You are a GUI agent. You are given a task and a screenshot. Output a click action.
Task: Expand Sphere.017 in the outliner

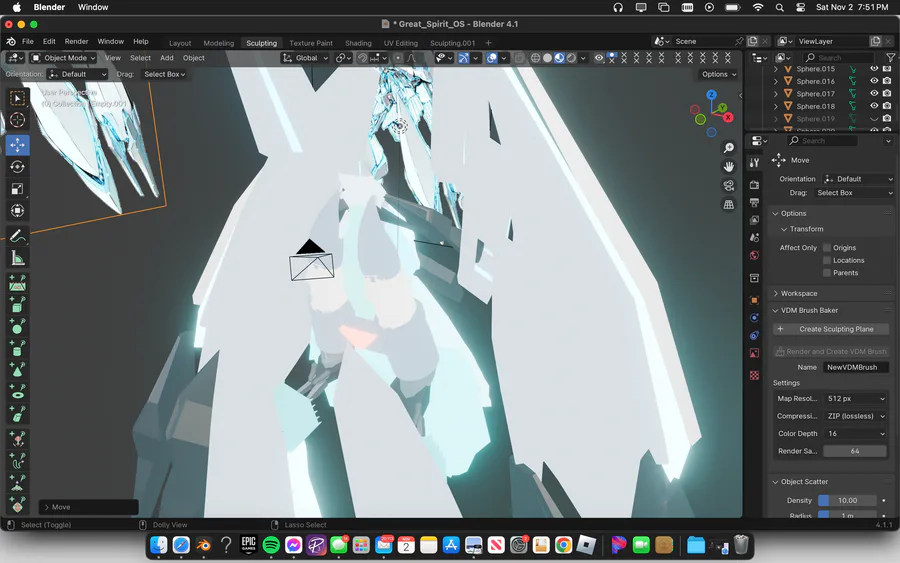pos(776,94)
